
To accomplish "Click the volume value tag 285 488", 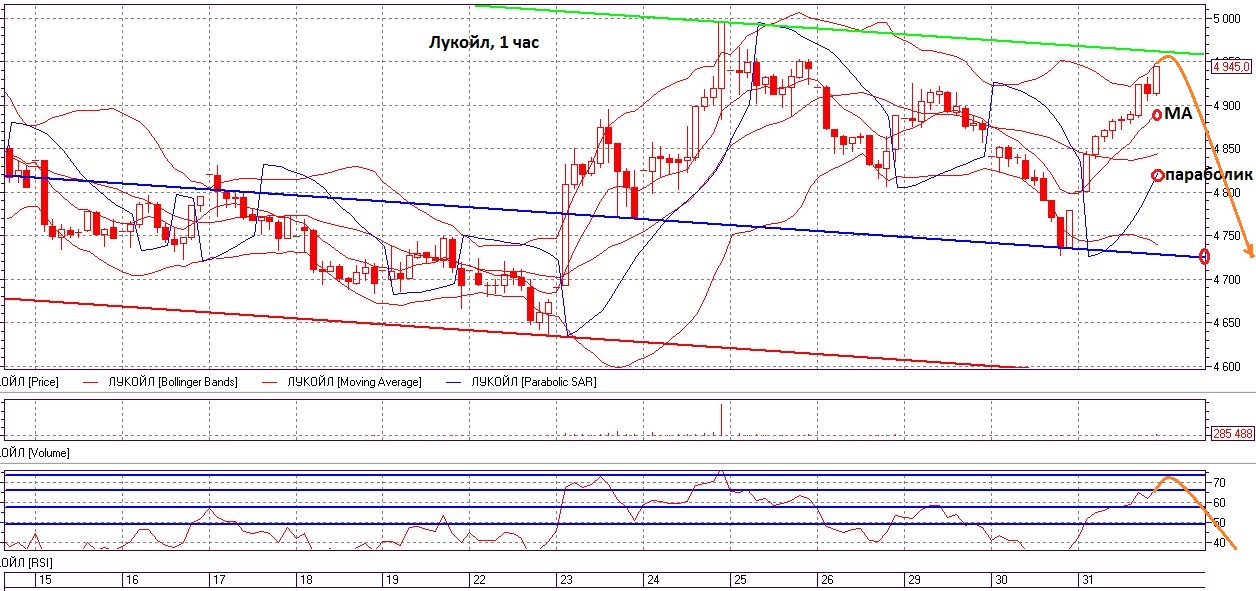I will coord(1231,433).
